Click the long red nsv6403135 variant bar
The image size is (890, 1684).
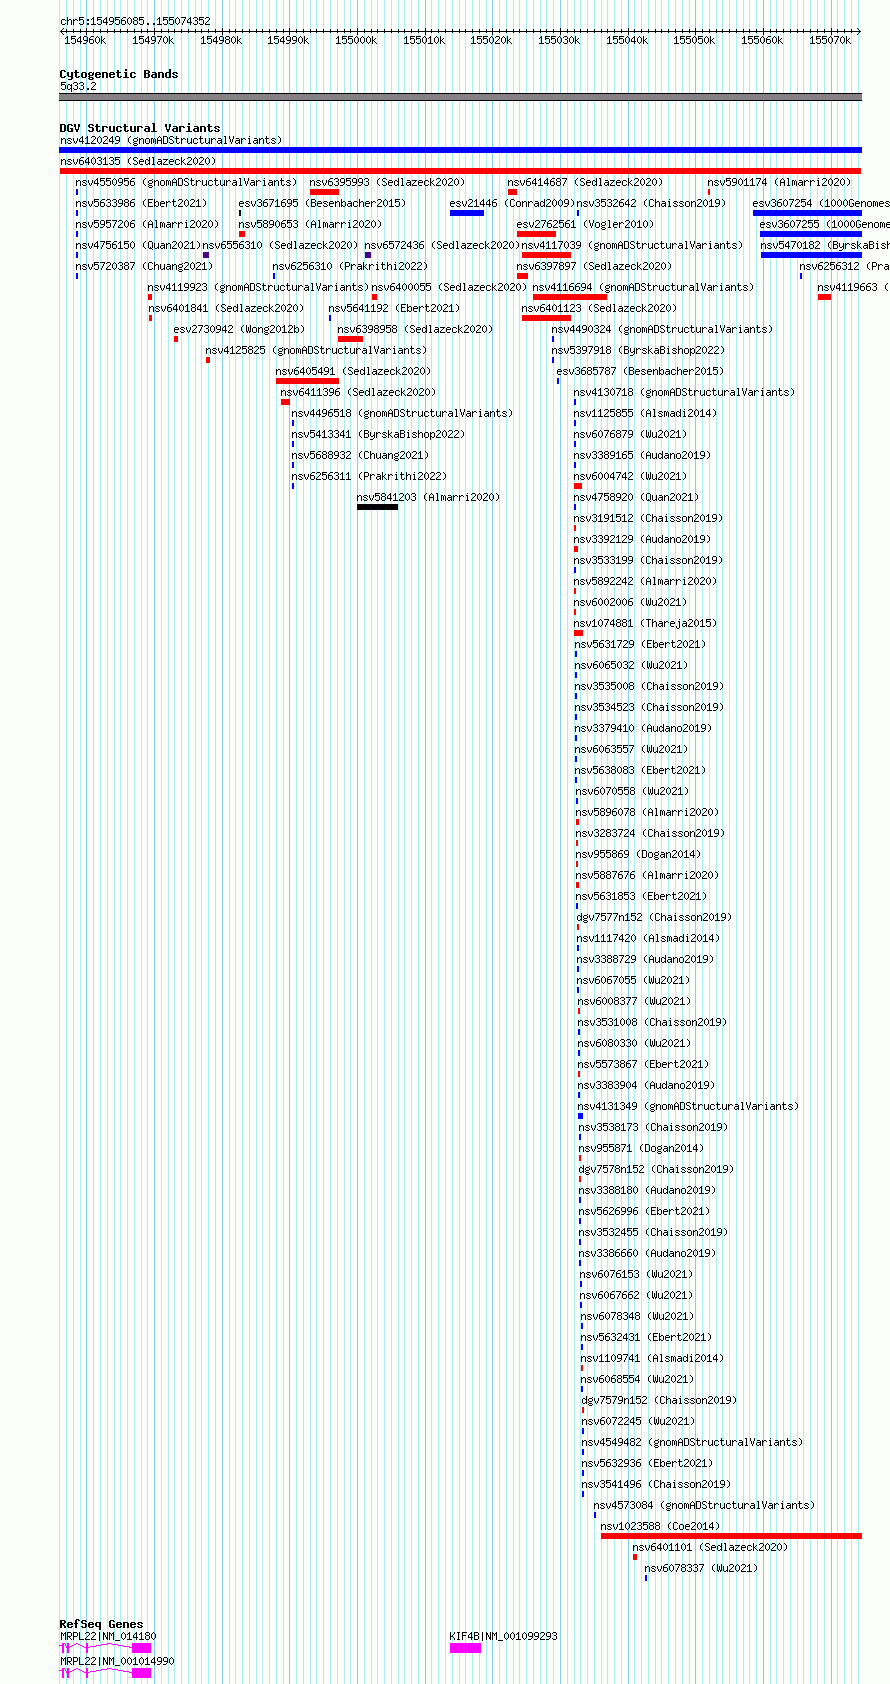(460, 171)
